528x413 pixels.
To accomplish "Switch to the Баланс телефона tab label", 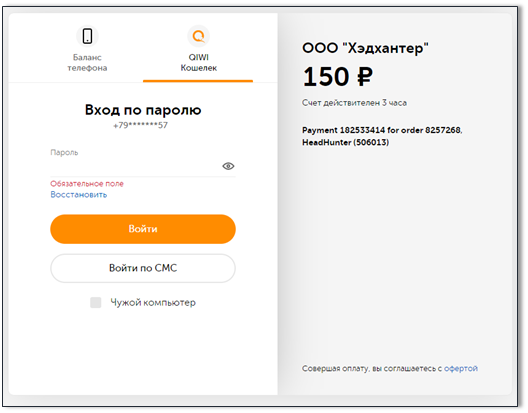I will (87, 63).
